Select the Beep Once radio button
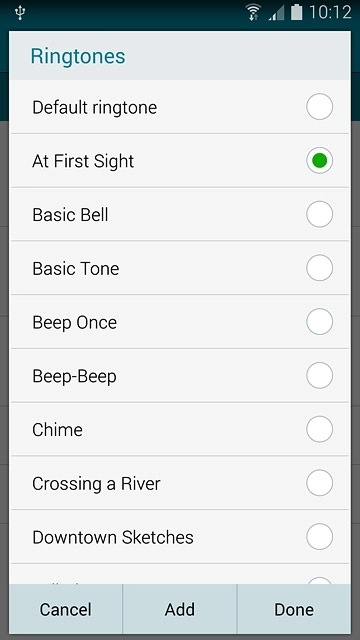The width and height of the screenshot is (360, 640). (x=319, y=322)
